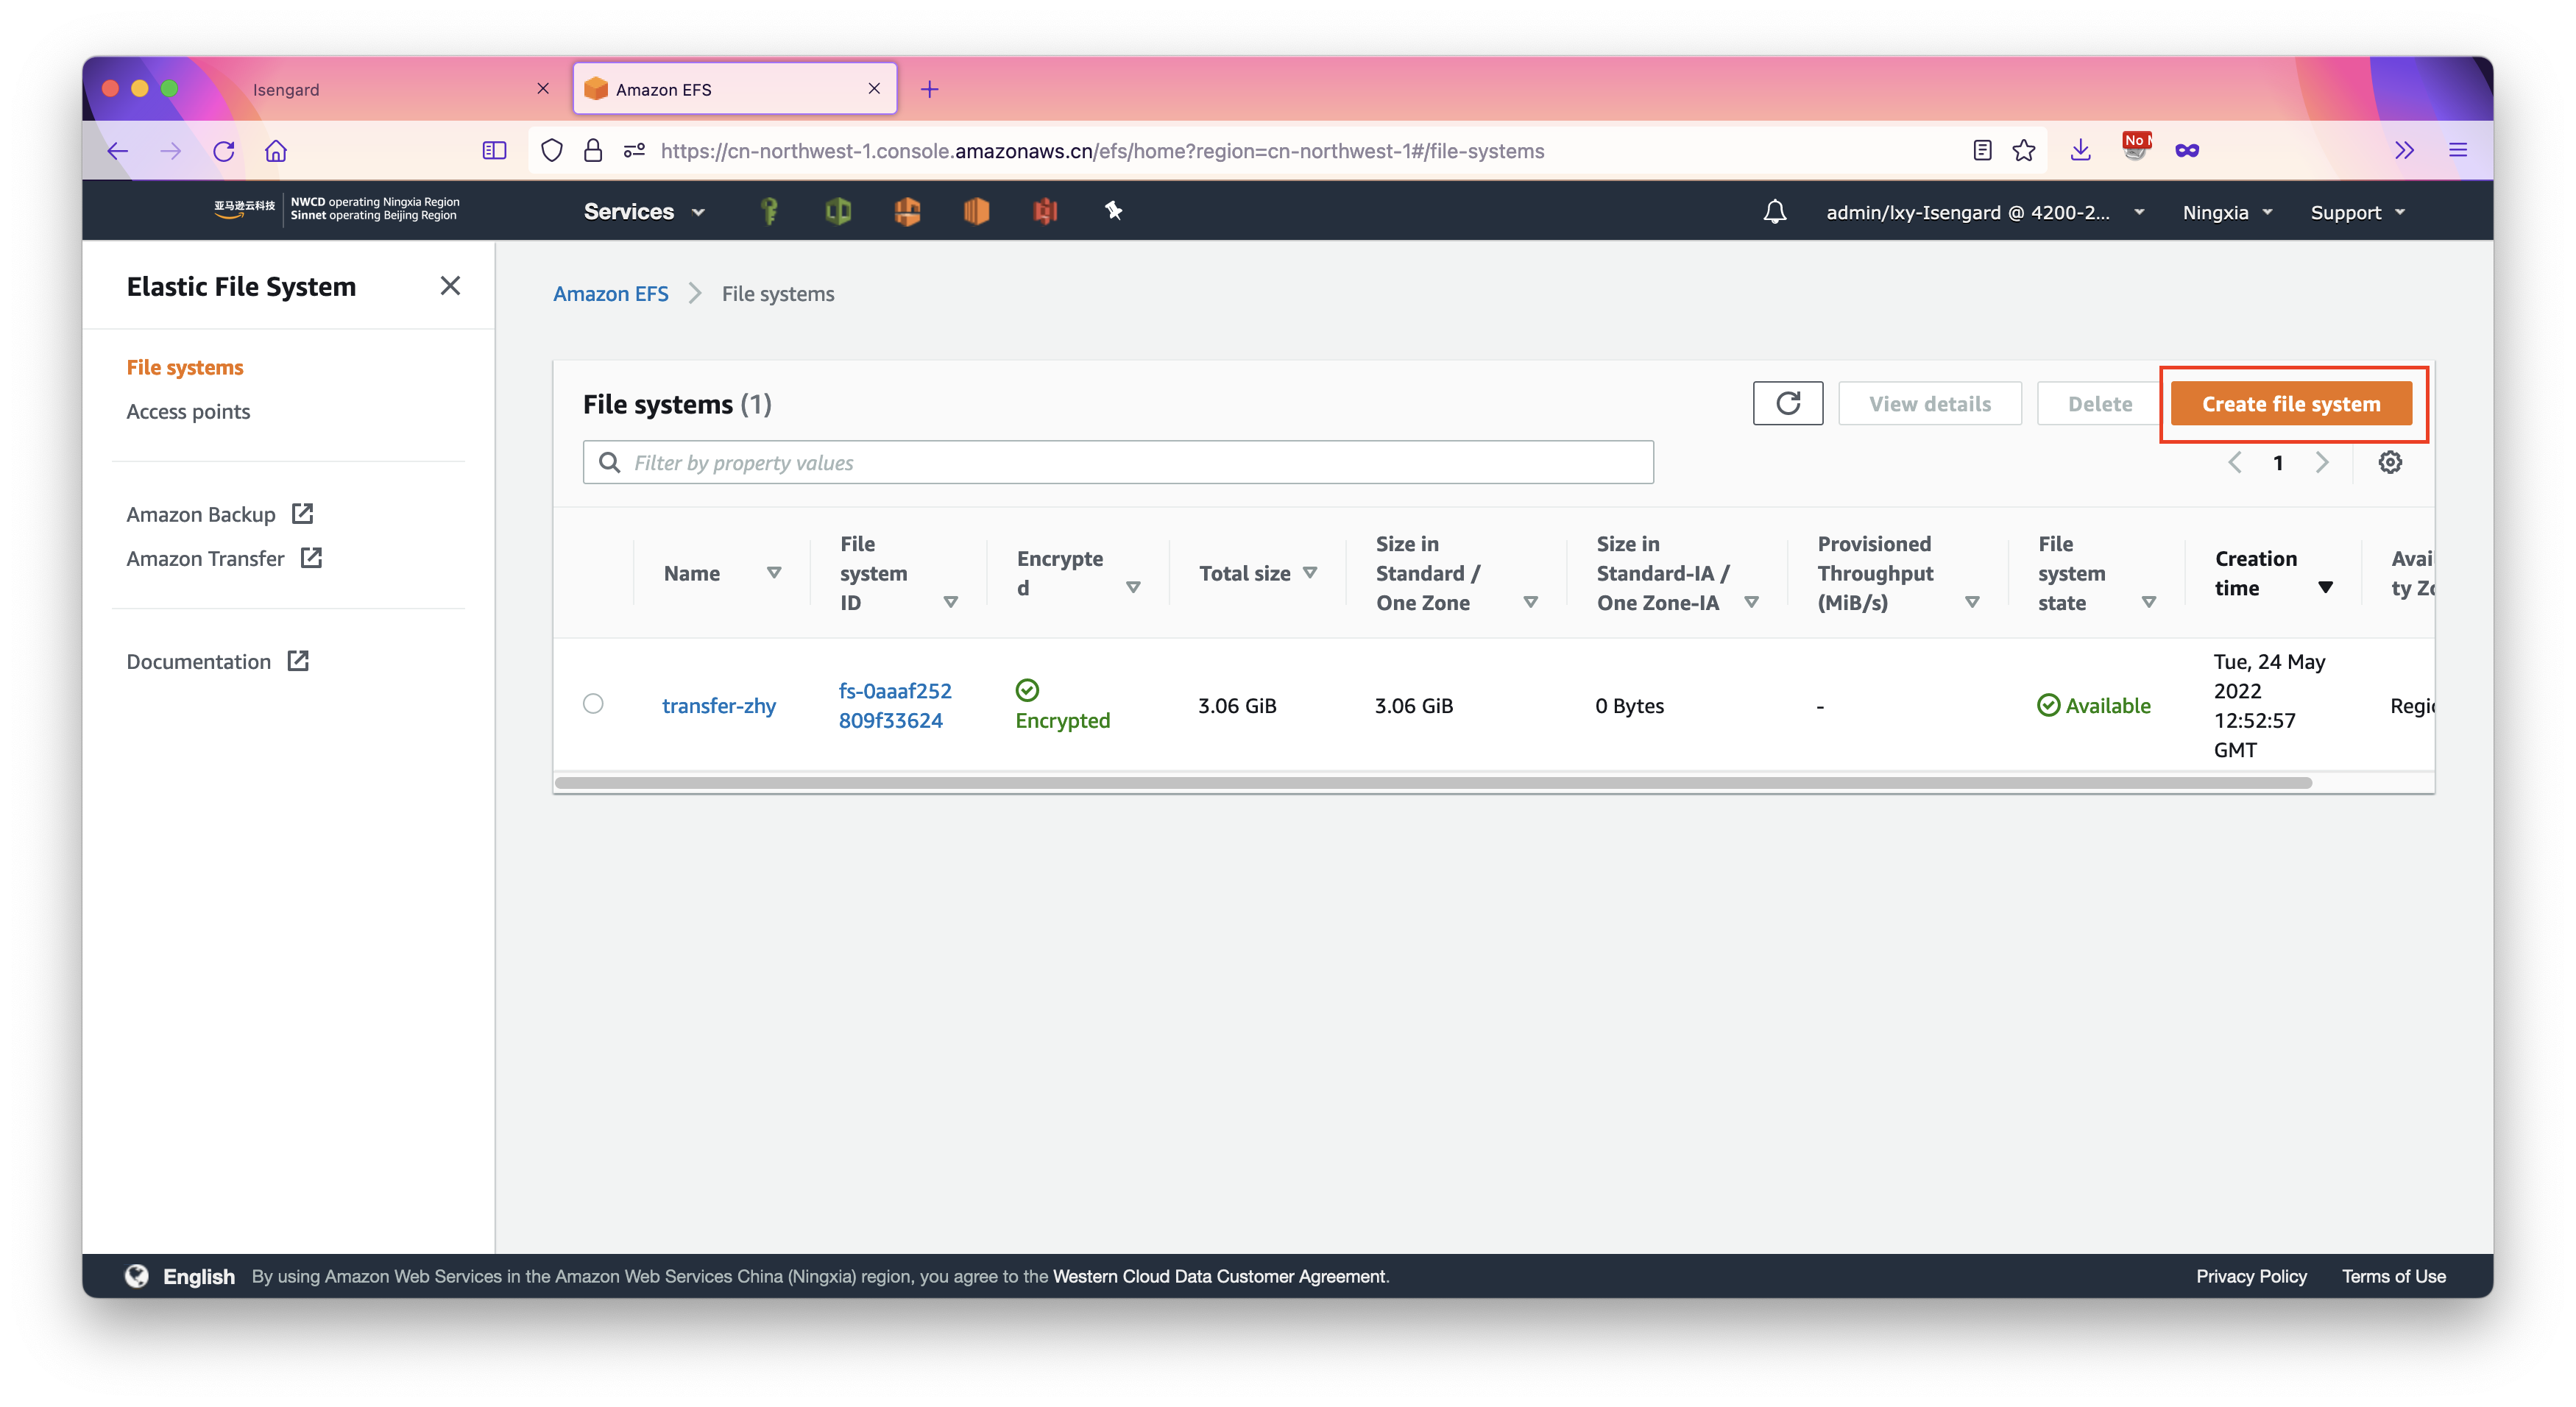Click the View details button
Screen dimensions: 2576x1407
point(1929,403)
